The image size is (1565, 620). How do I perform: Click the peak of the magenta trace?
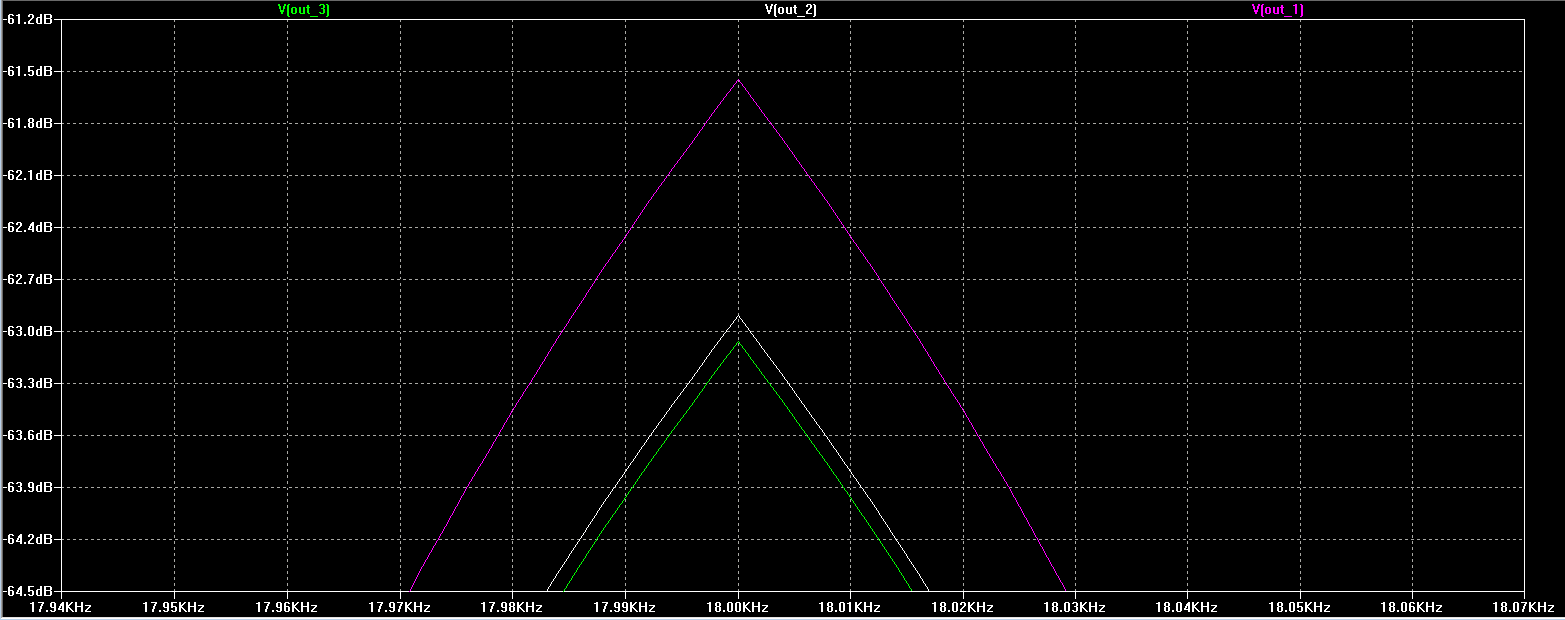point(739,80)
